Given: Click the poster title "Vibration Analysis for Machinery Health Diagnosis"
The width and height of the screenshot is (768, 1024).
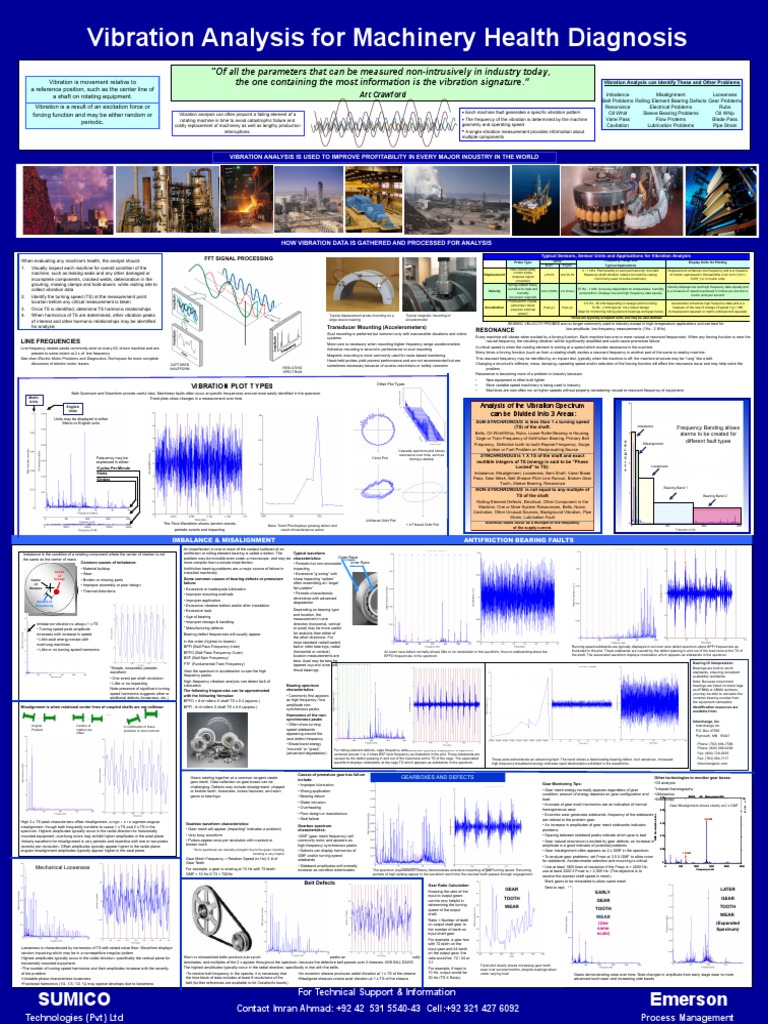Looking at the screenshot, I should pyautogui.click(x=387, y=37).
